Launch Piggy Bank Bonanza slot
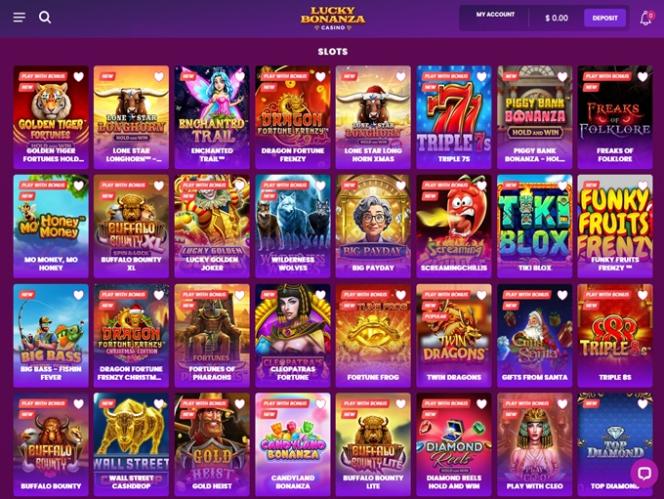Screen dimensions: 664x499 (x=534, y=117)
